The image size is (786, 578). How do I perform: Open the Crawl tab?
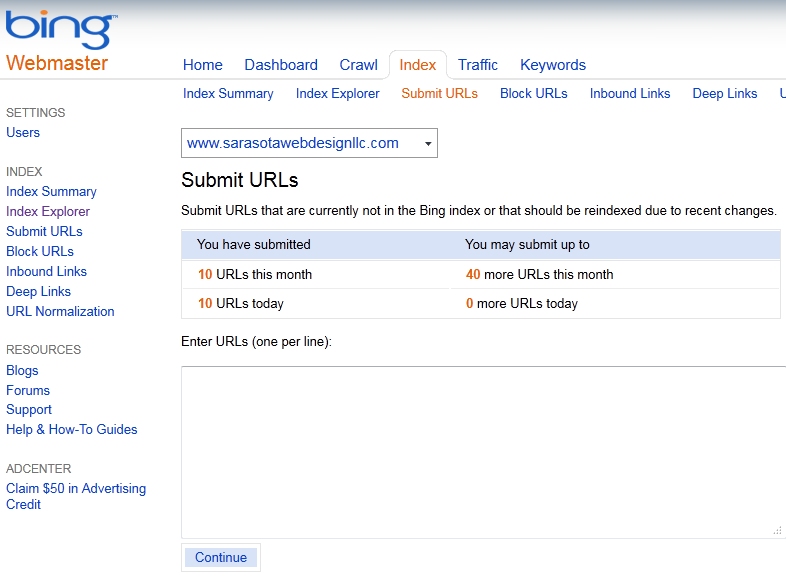pyautogui.click(x=358, y=65)
